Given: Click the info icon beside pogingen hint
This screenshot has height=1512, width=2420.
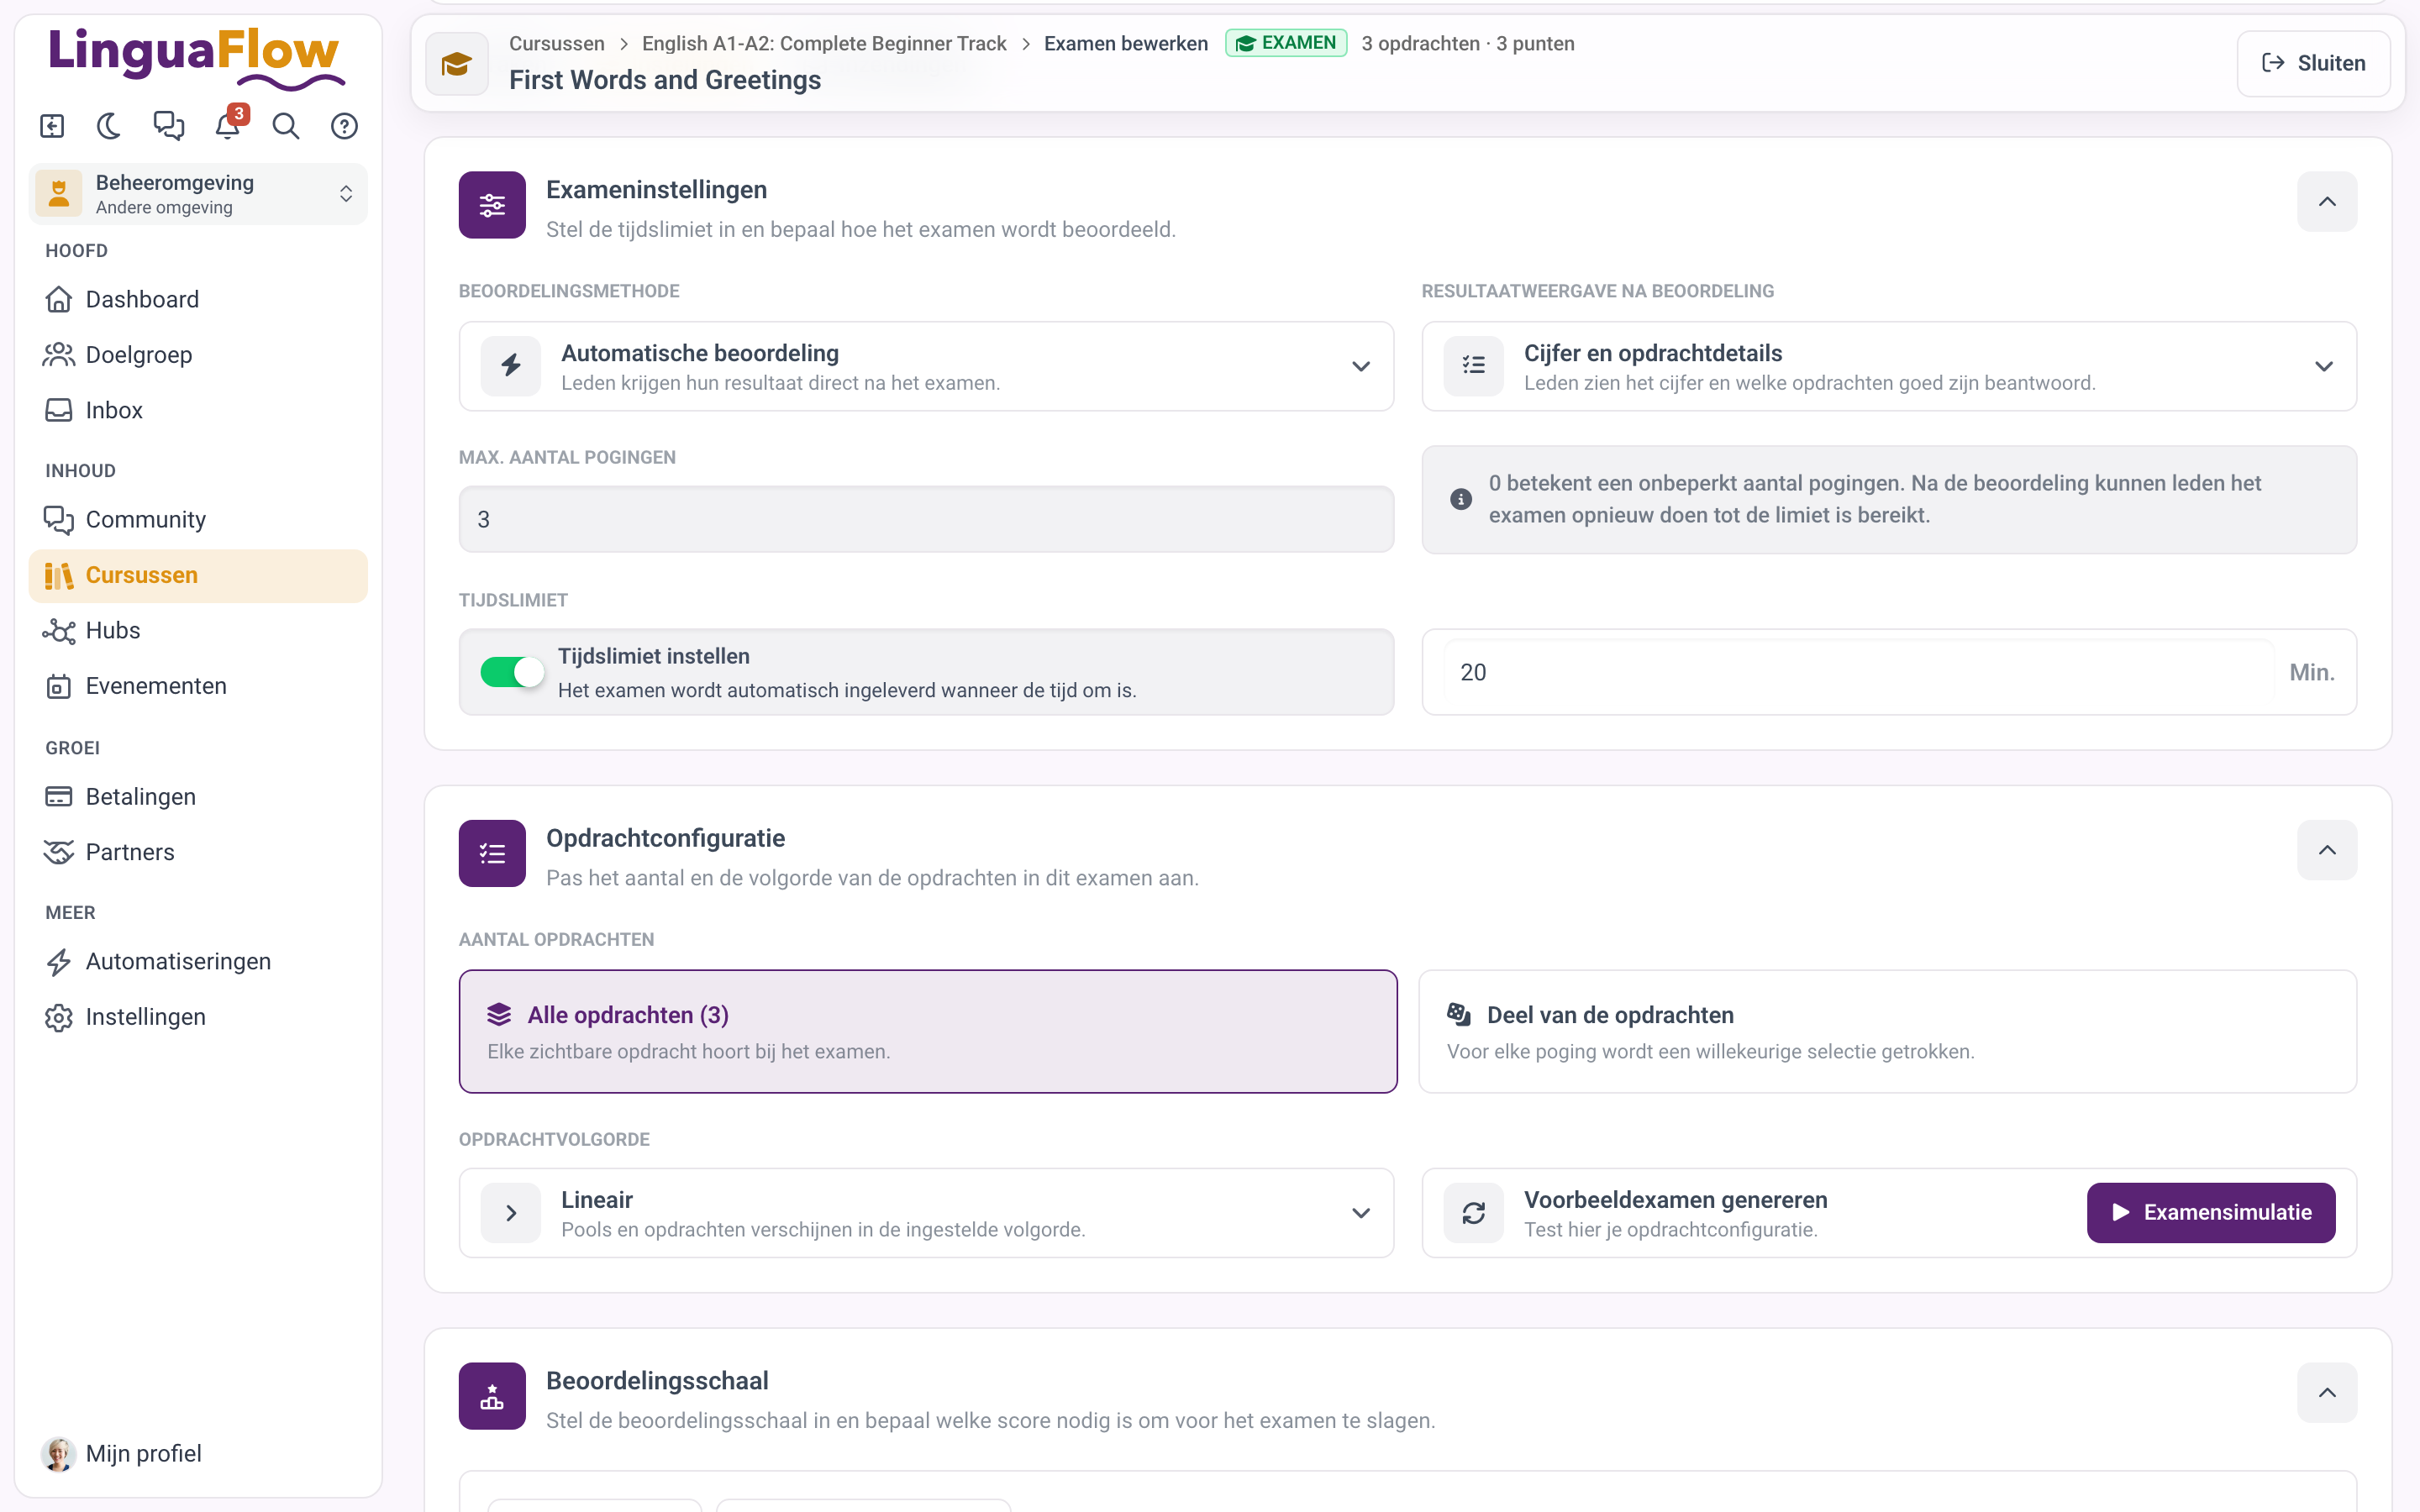Looking at the screenshot, I should 1461,499.
